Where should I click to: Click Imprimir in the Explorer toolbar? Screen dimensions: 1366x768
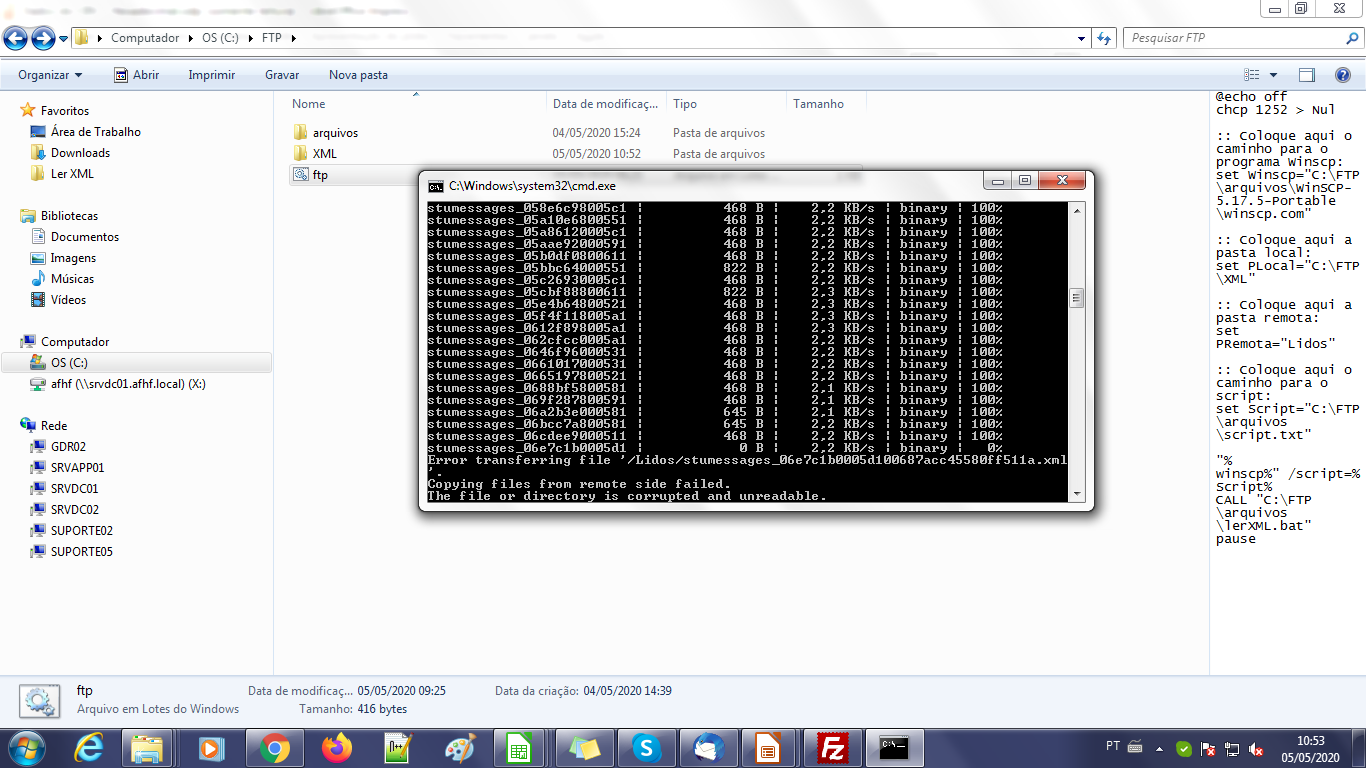pyautogui.click(x=211, y=75)
